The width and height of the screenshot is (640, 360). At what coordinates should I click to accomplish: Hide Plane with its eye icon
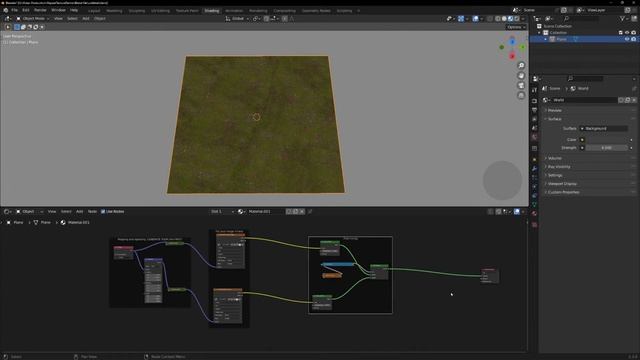pos(627,39)
